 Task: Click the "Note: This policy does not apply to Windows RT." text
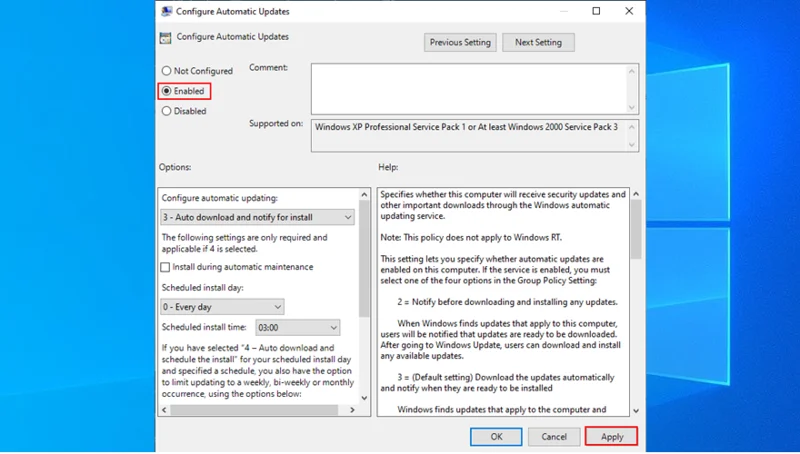(x=471, y=237)
